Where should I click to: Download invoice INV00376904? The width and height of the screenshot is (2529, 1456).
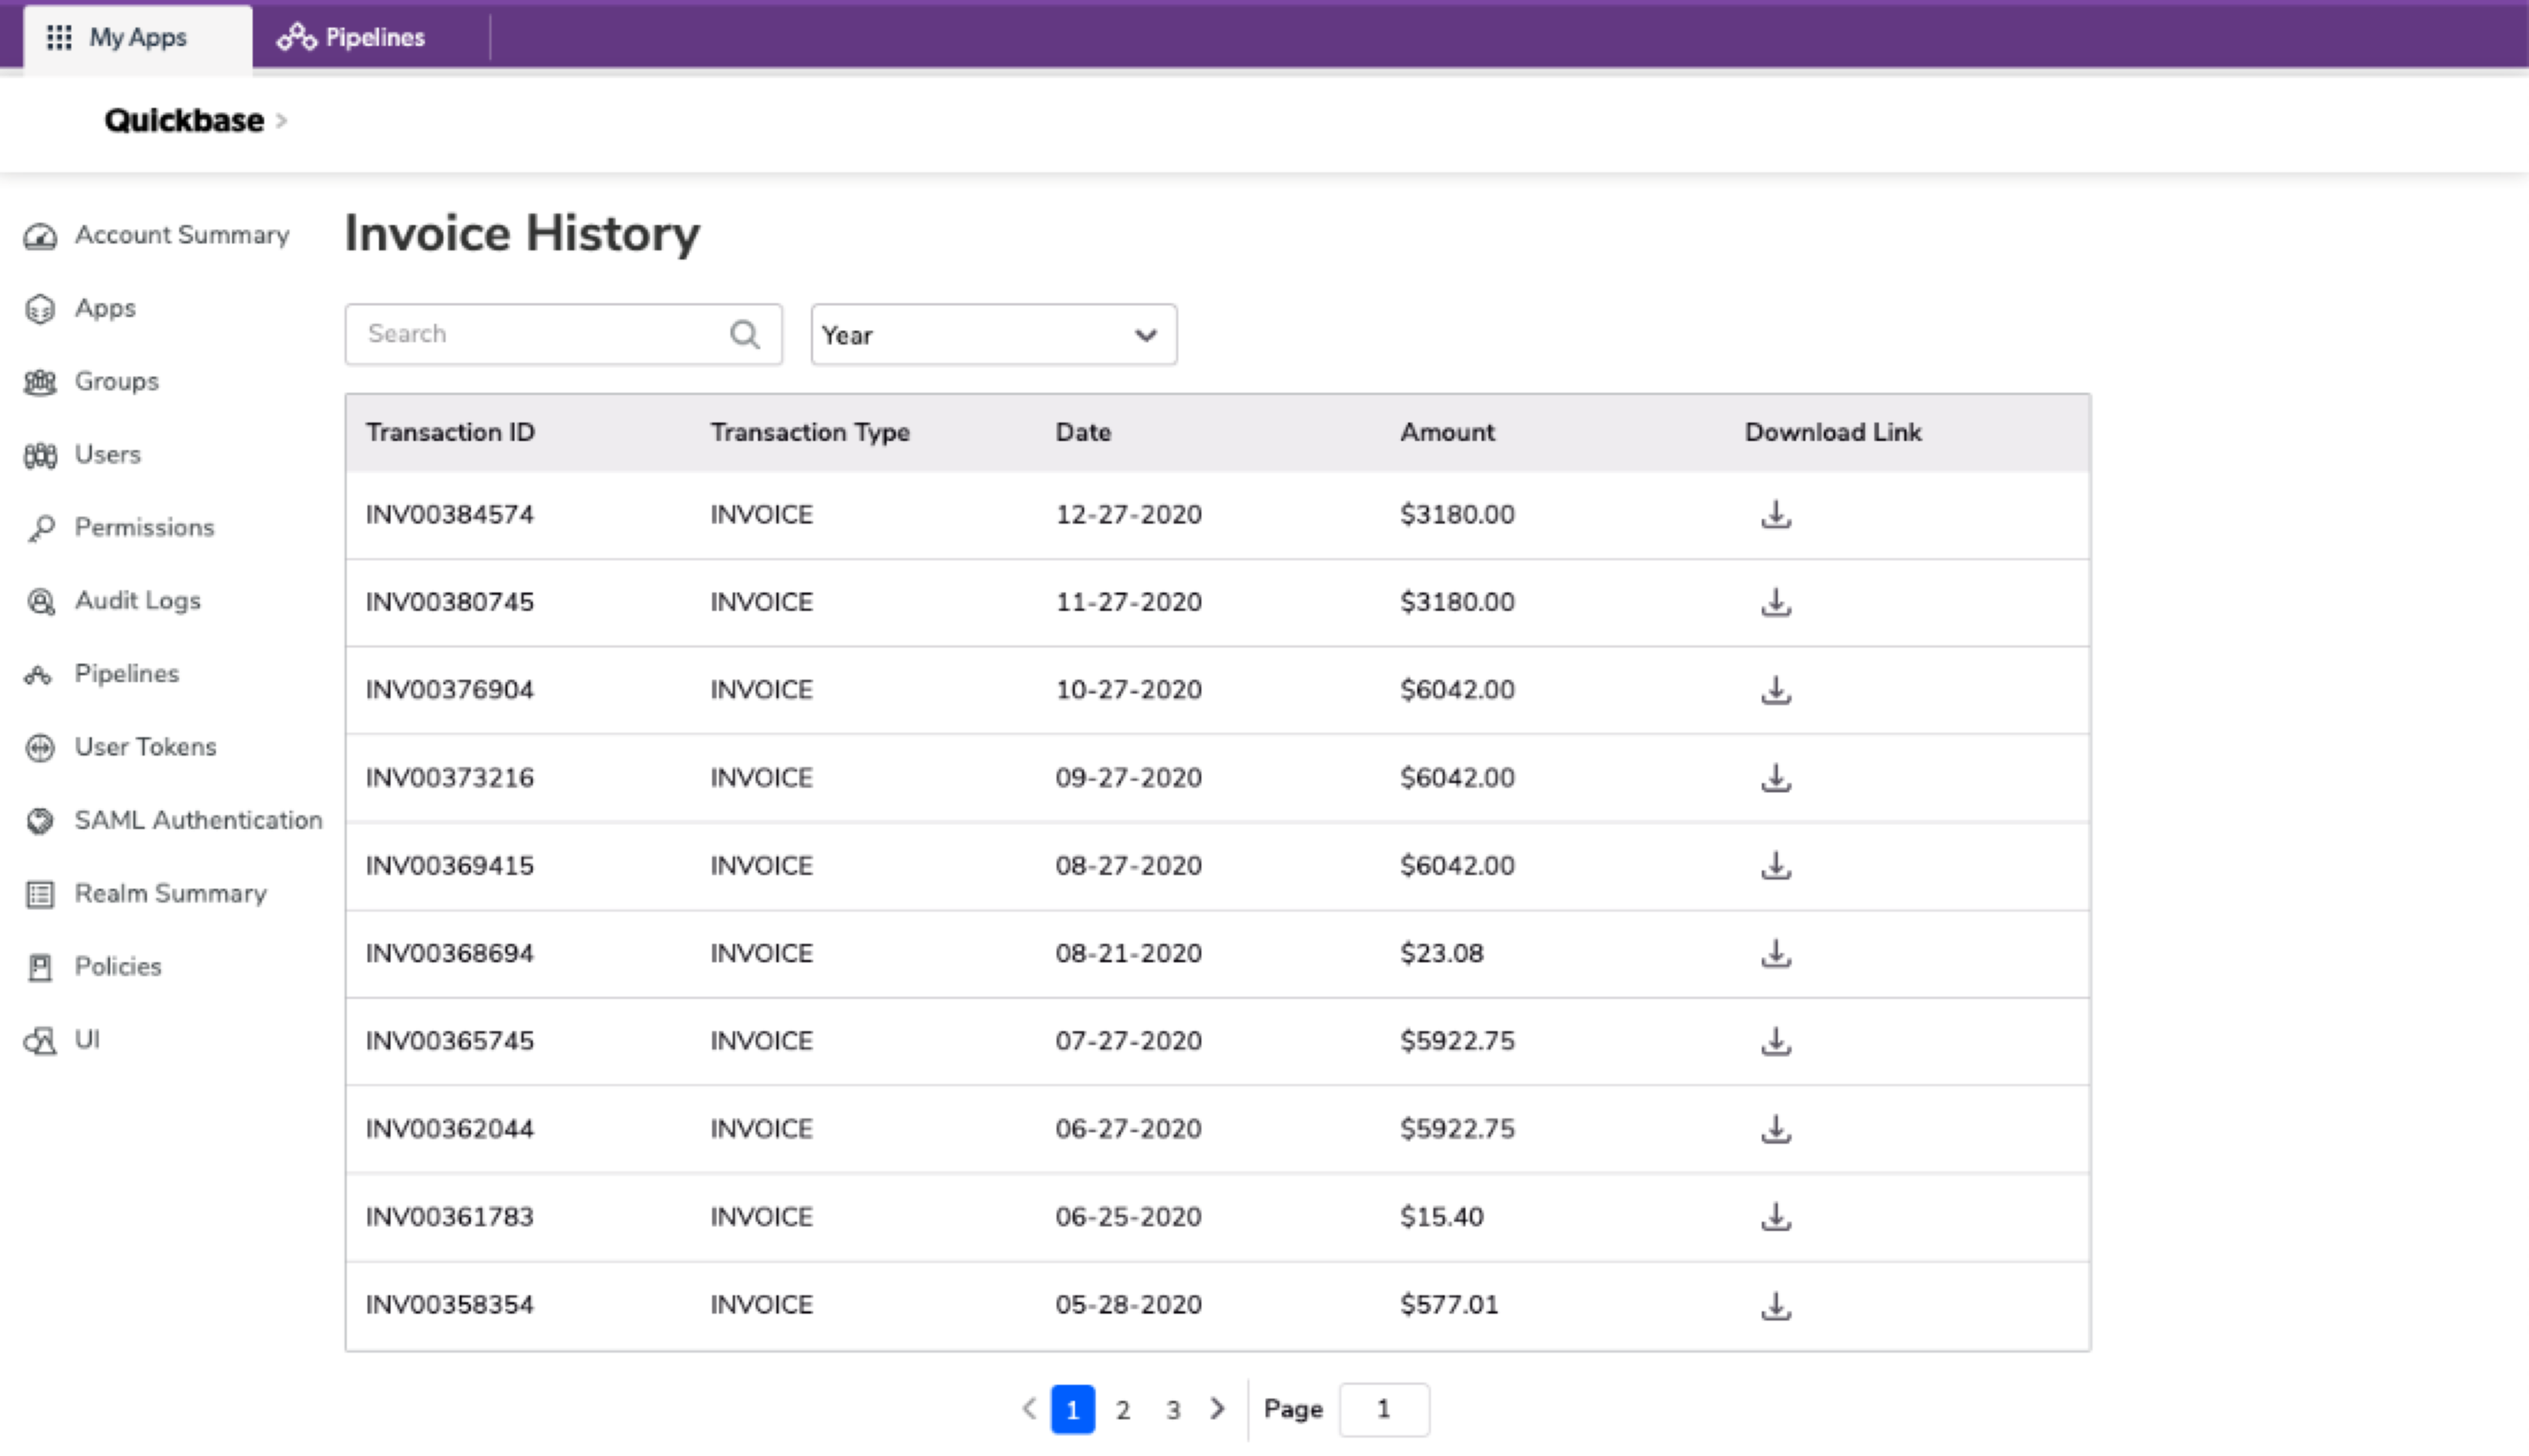pos(1775,690)
